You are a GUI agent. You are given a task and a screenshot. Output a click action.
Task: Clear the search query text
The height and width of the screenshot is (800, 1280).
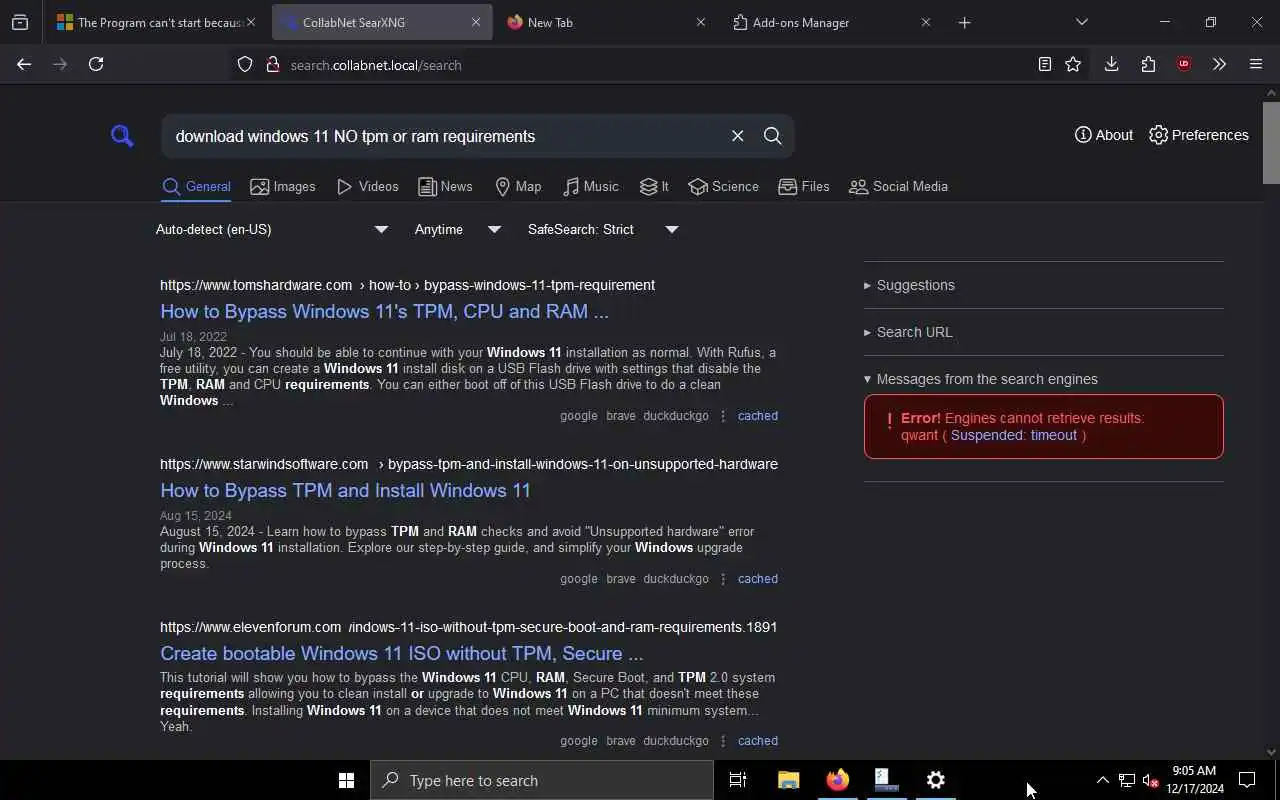(x=737, y=136)
